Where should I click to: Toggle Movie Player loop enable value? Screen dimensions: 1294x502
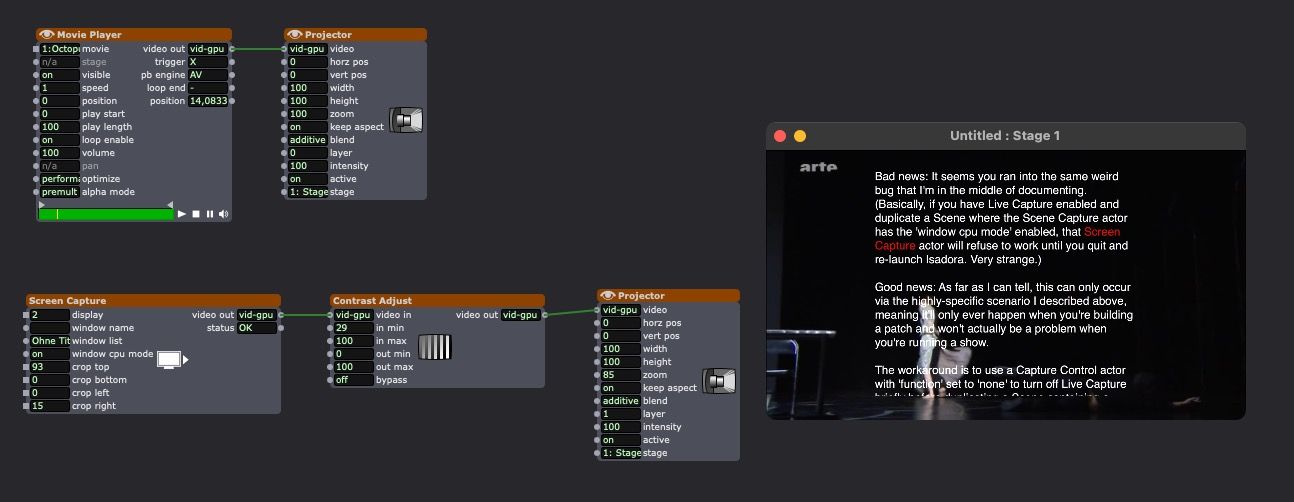(x=59, y=140)
